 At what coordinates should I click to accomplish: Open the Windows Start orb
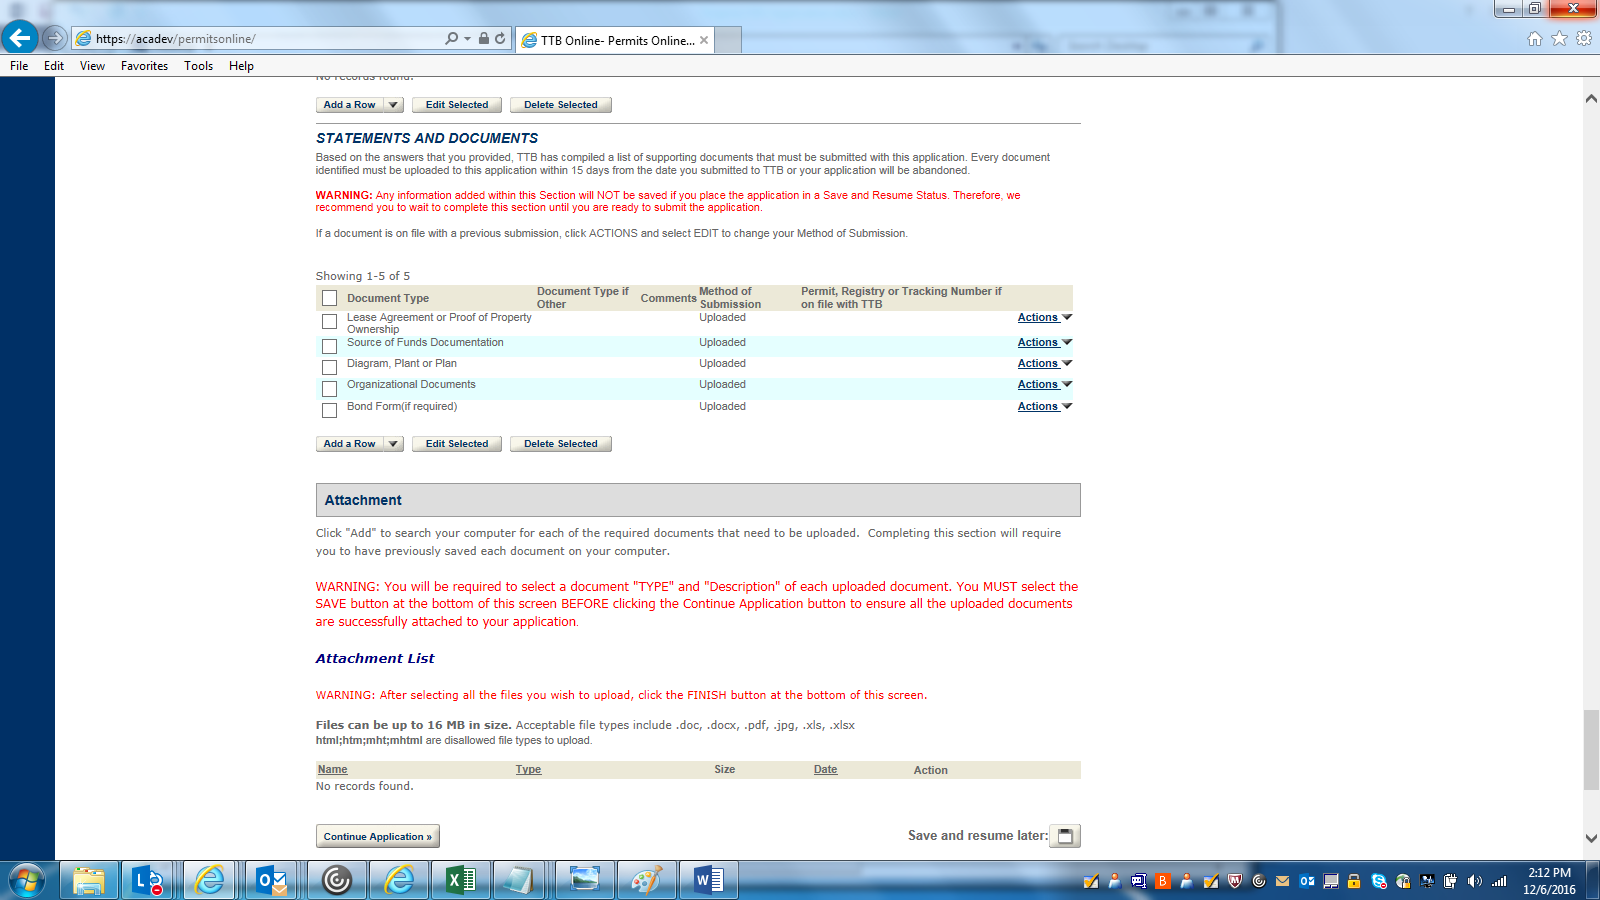27,881
